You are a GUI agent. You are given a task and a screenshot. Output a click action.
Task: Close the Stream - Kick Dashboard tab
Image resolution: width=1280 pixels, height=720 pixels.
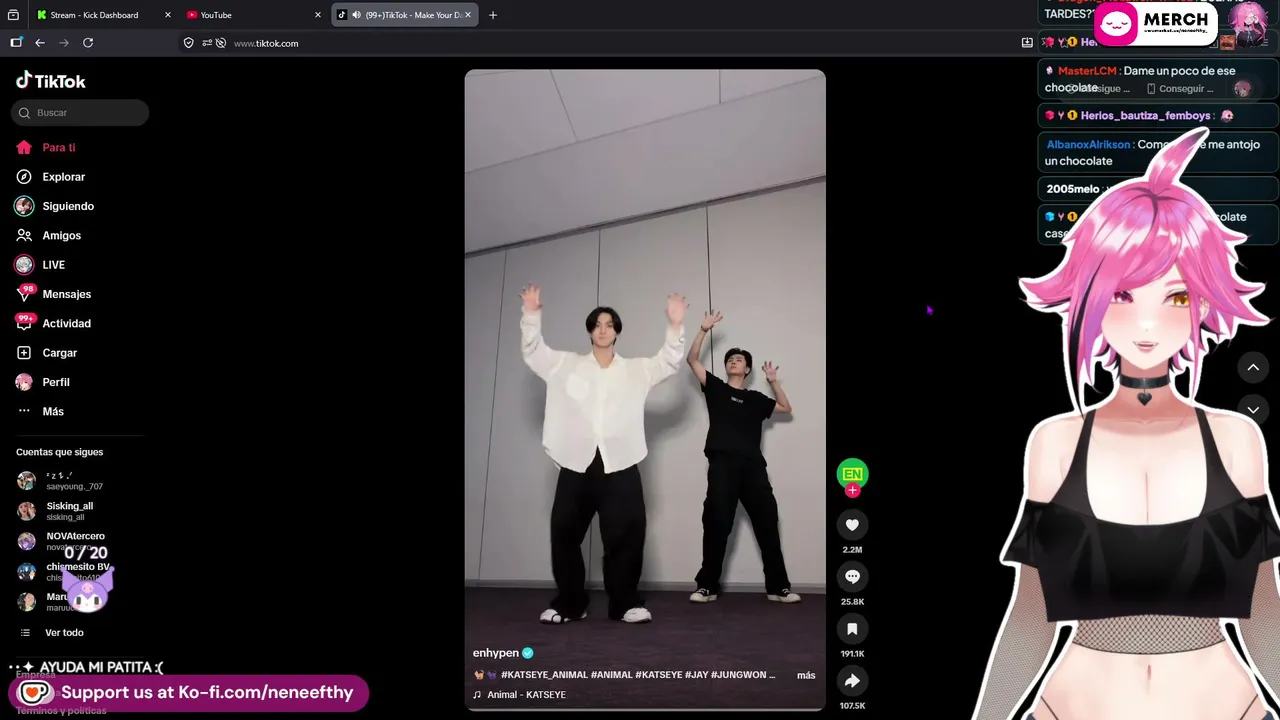(167, 15)
